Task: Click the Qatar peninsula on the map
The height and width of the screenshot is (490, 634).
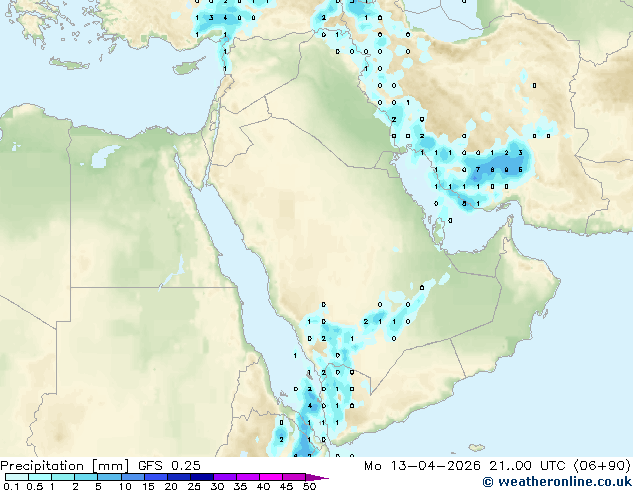Action: click(x=438, y=232)
